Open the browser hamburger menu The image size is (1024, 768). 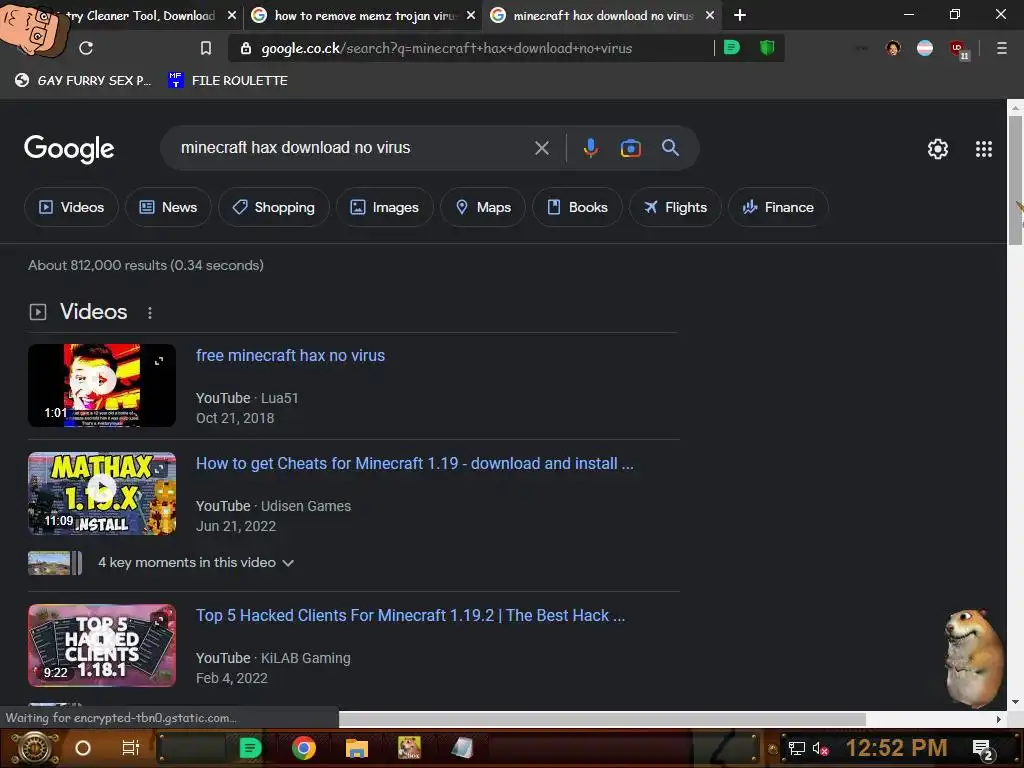click(1001, 48)
